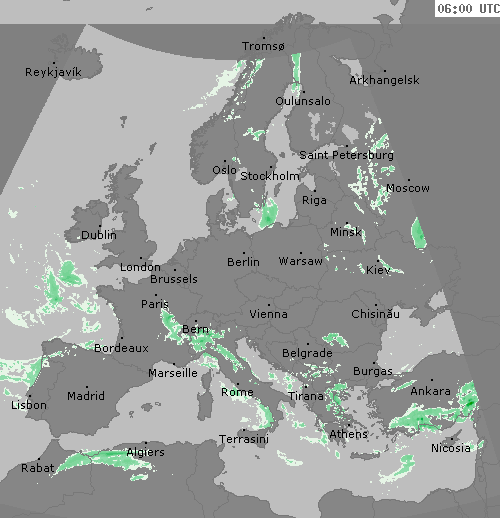Screen dimensions: 500x518
Task: Click the Oulunsalo map label
Action: [303, 101]
